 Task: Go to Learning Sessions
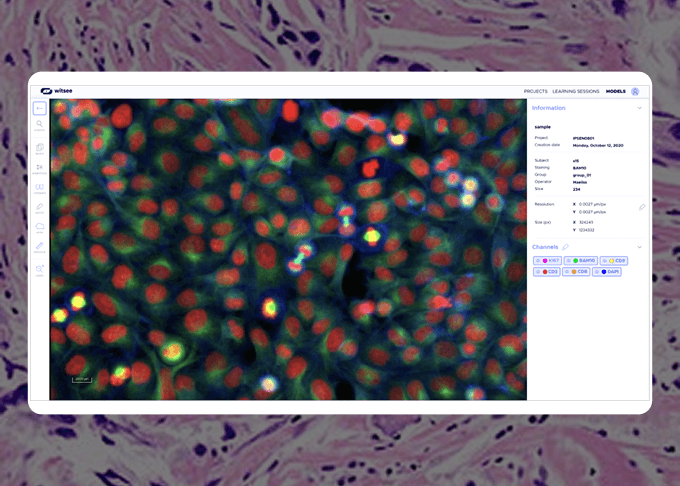[x=575, y=91]
